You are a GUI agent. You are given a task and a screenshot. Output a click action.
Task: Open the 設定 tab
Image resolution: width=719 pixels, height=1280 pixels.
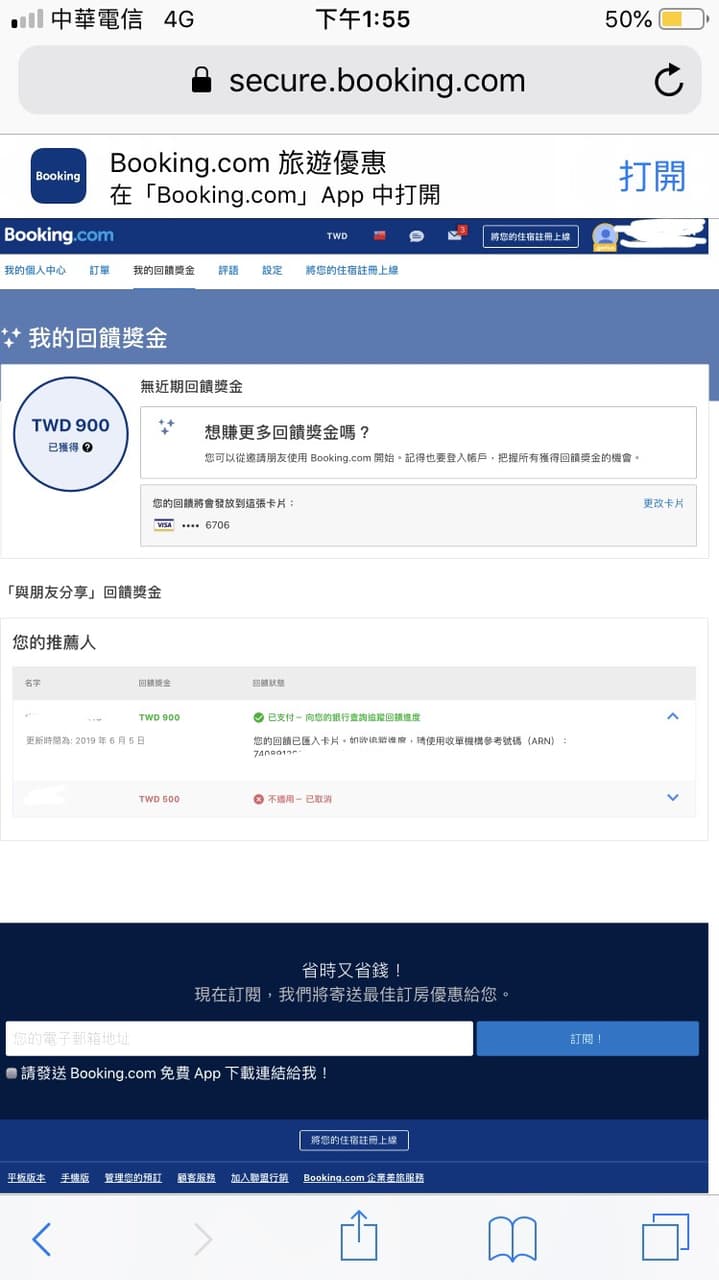click(x=272, y=271)
